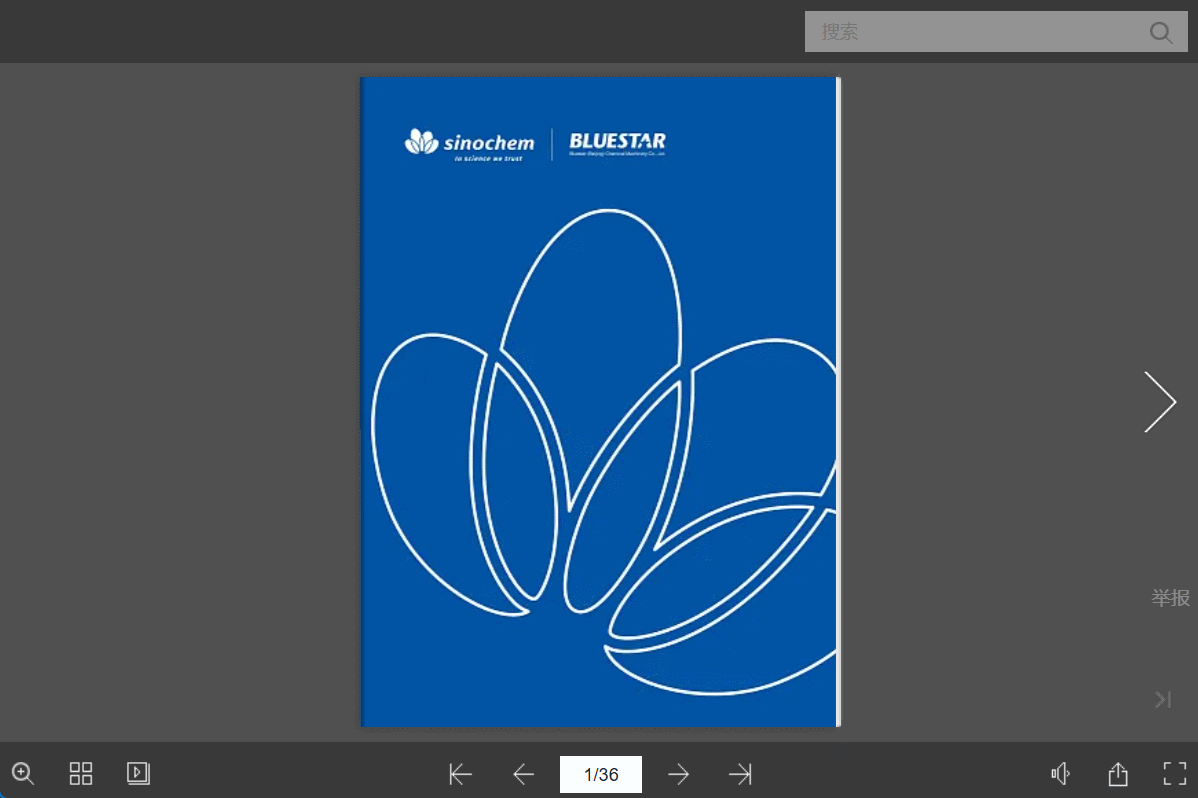The width and height of the screenshot is (1198, 798).
Task: Click the 举报 report link
Action: tap(1170, 598)
